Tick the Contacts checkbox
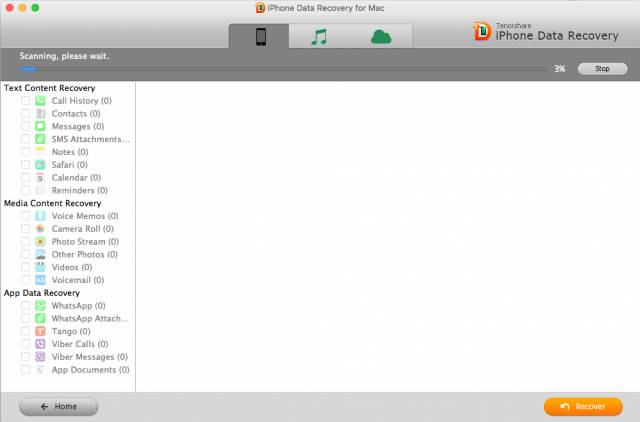Image resolution: width=640 pixels, height=422 pixels. click(x=25, y=113)
